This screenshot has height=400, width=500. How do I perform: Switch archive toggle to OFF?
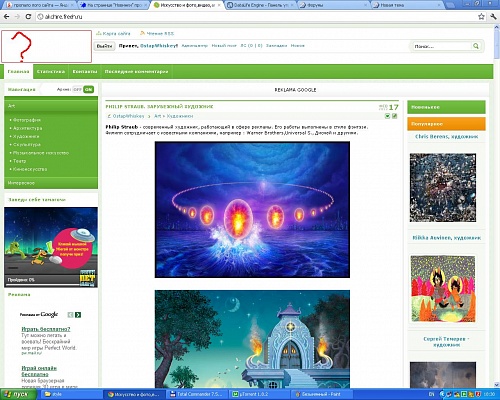pos(77,89)
